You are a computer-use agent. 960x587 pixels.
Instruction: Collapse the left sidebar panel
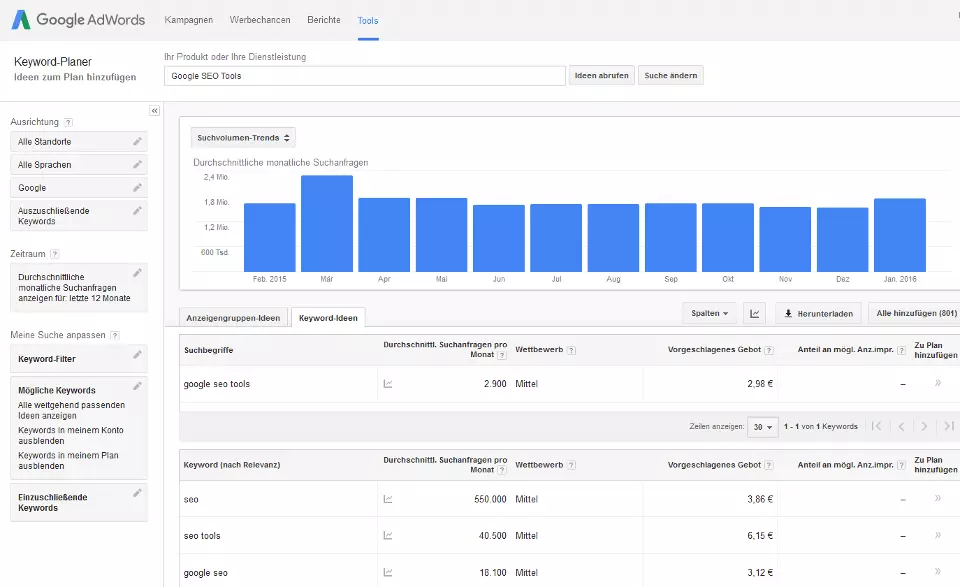(x=155, y=111)
